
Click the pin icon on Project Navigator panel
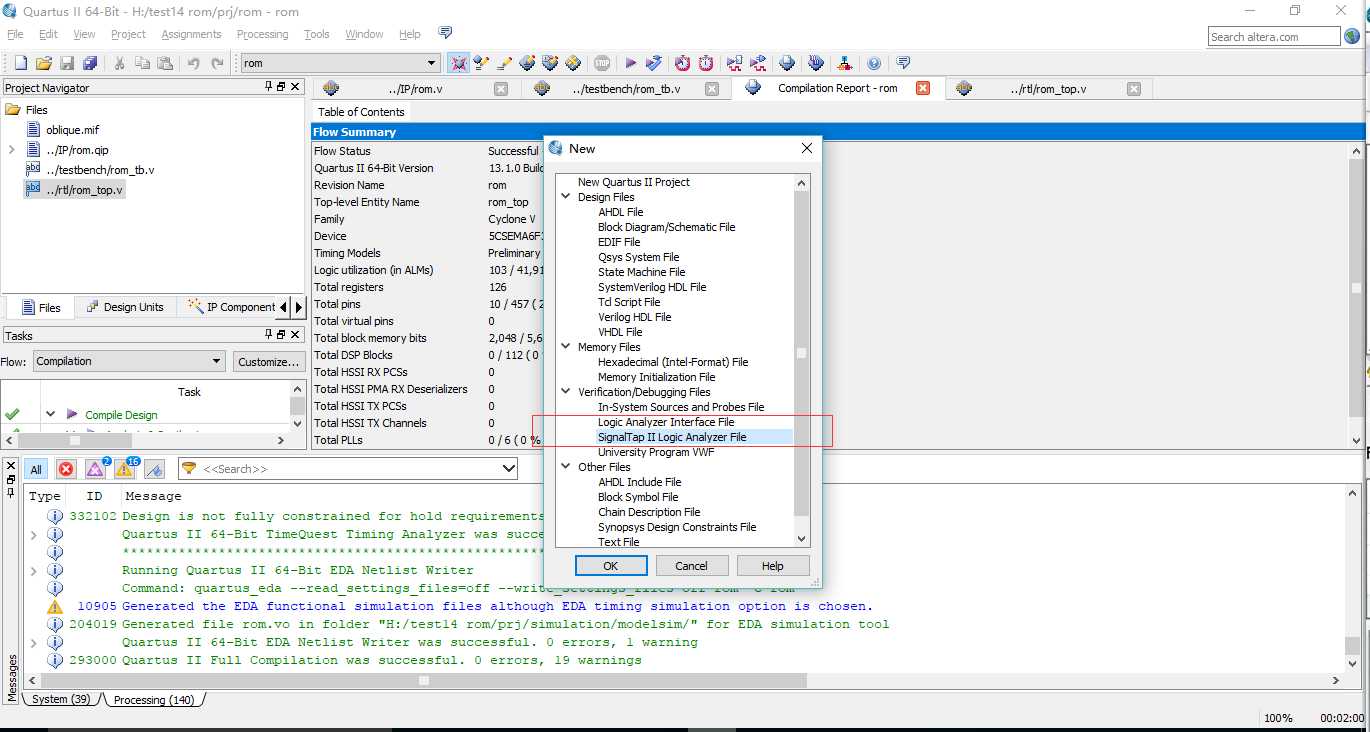pyautogui.click(x=269, y=87)
